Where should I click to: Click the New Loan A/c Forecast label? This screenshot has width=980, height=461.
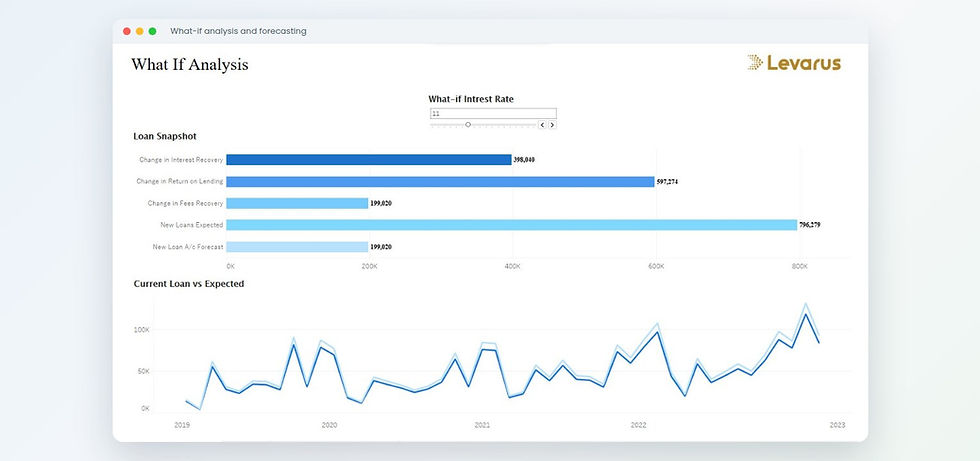pos(188,247)
